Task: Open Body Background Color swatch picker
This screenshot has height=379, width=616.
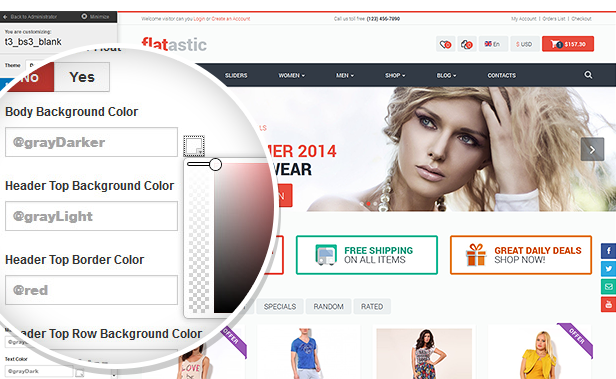Action: pyautogui.click(x=194, y=146)
